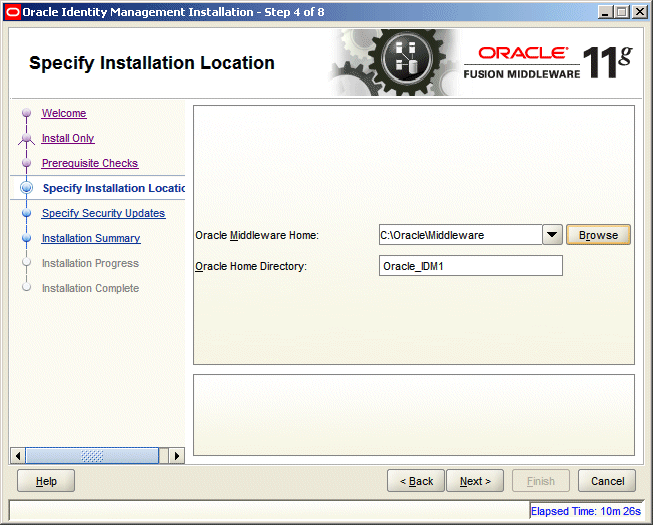Cancel the installation

[x=607, y=481]
